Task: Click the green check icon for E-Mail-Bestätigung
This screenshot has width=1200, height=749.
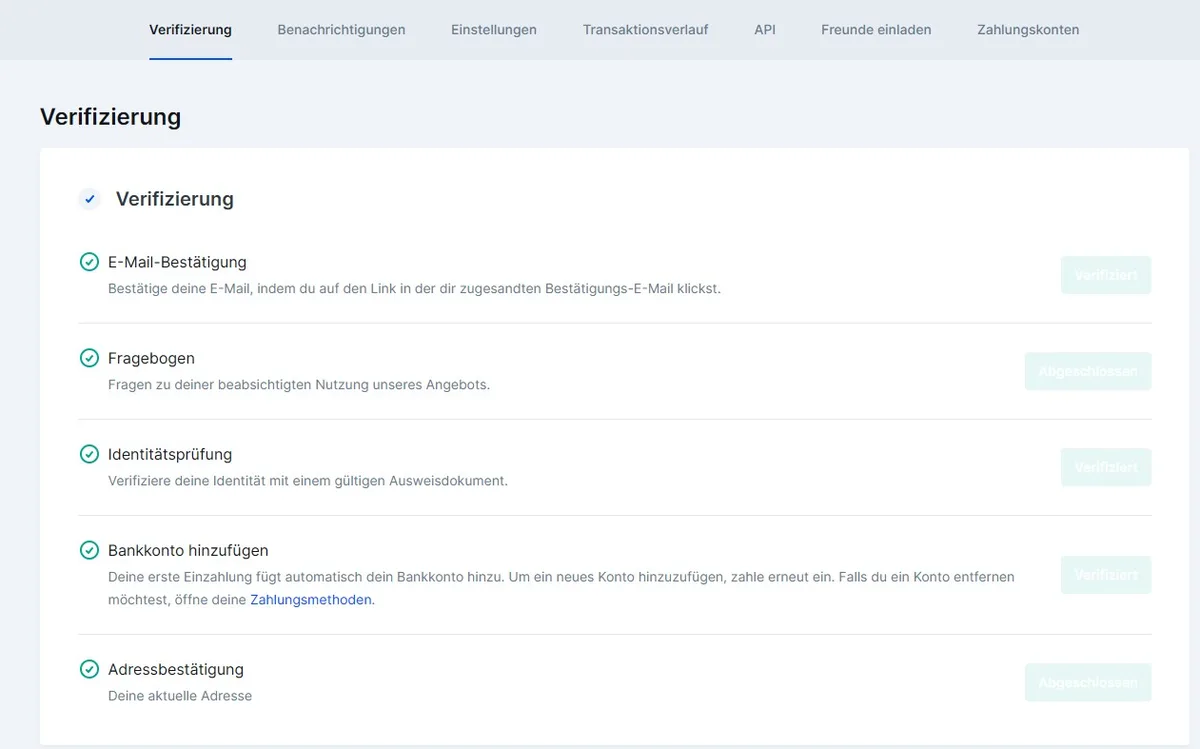Action: pyautogui.click(x=90, y=262)
